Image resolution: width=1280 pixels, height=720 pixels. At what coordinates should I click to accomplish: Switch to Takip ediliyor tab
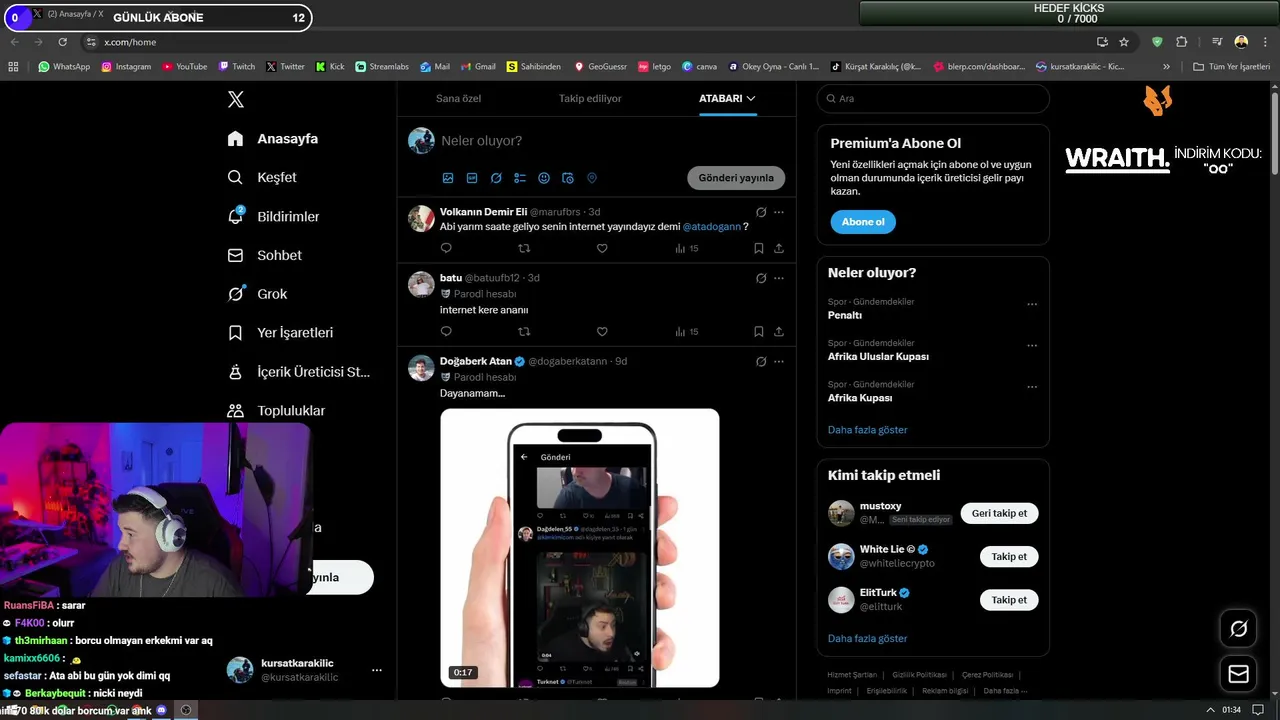(590, 98)
